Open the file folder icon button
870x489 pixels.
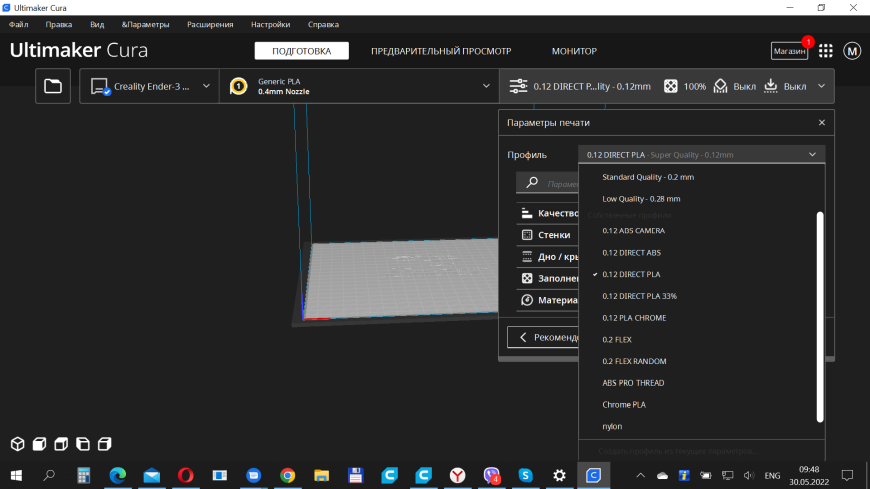[x=53, y=86]
